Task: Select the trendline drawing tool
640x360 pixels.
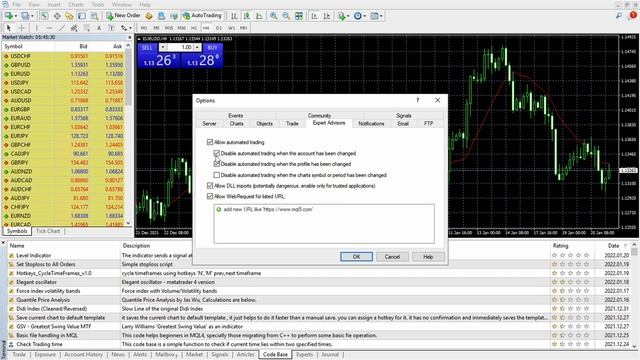Action: pyautogui.click(x=62, y=28)
